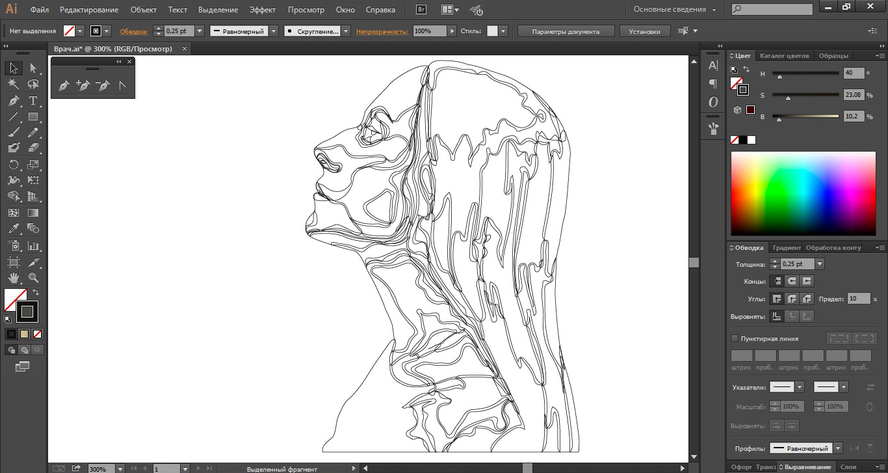Open zoom level dropdown at 300%
The image size is (888, 473).
point(119,469)
